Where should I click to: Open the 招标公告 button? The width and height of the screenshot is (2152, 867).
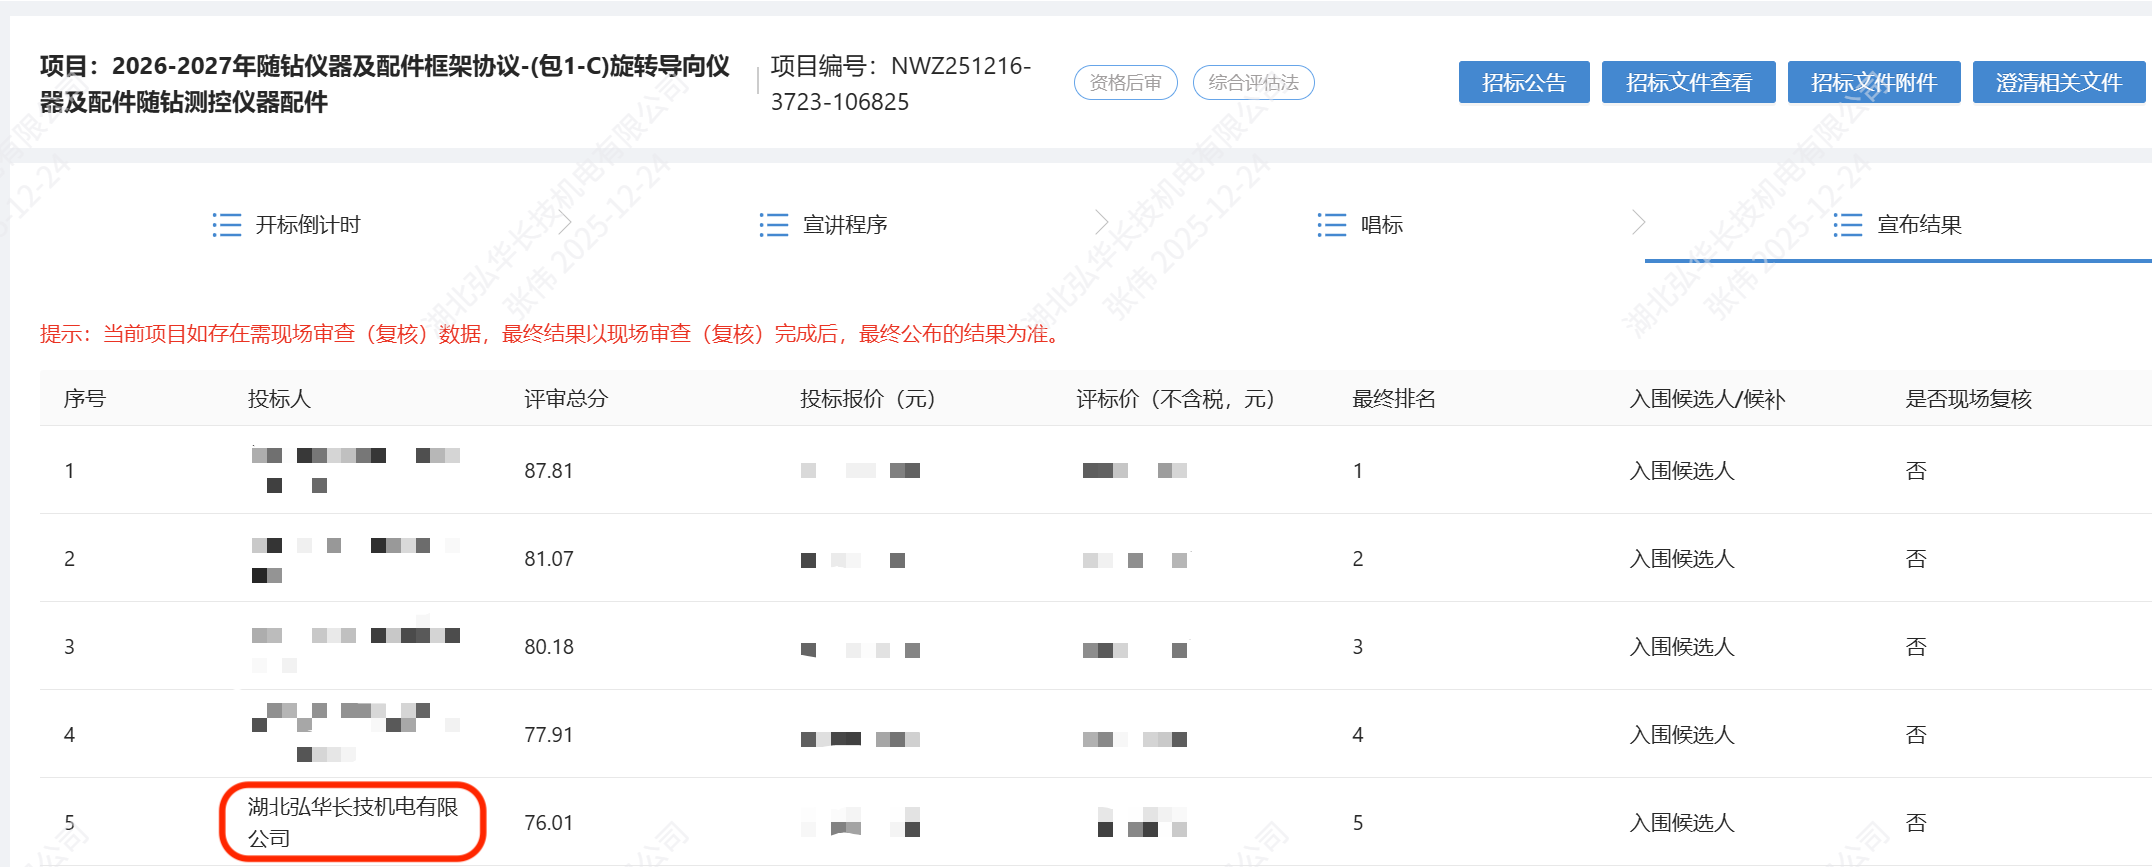click(1523, 83)
